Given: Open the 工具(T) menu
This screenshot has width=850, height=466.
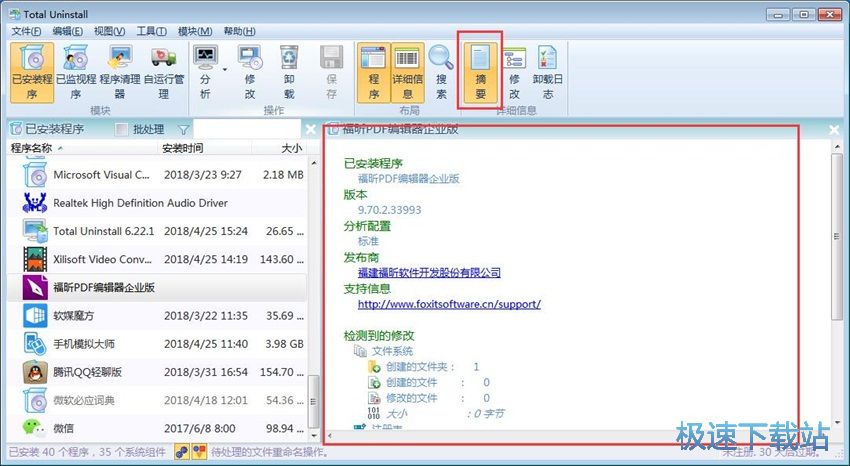Looking at the screenshot, I should (151, 31).
